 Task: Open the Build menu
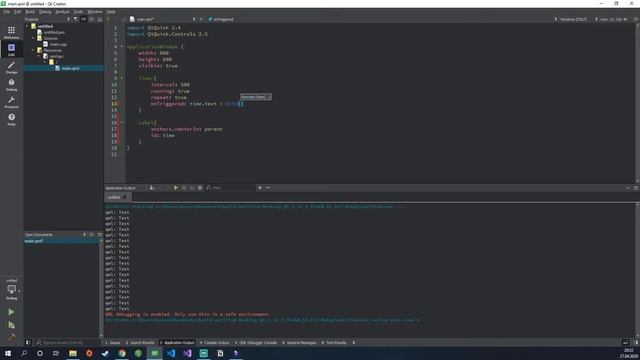pyautogui.click(x=30, y=12)
